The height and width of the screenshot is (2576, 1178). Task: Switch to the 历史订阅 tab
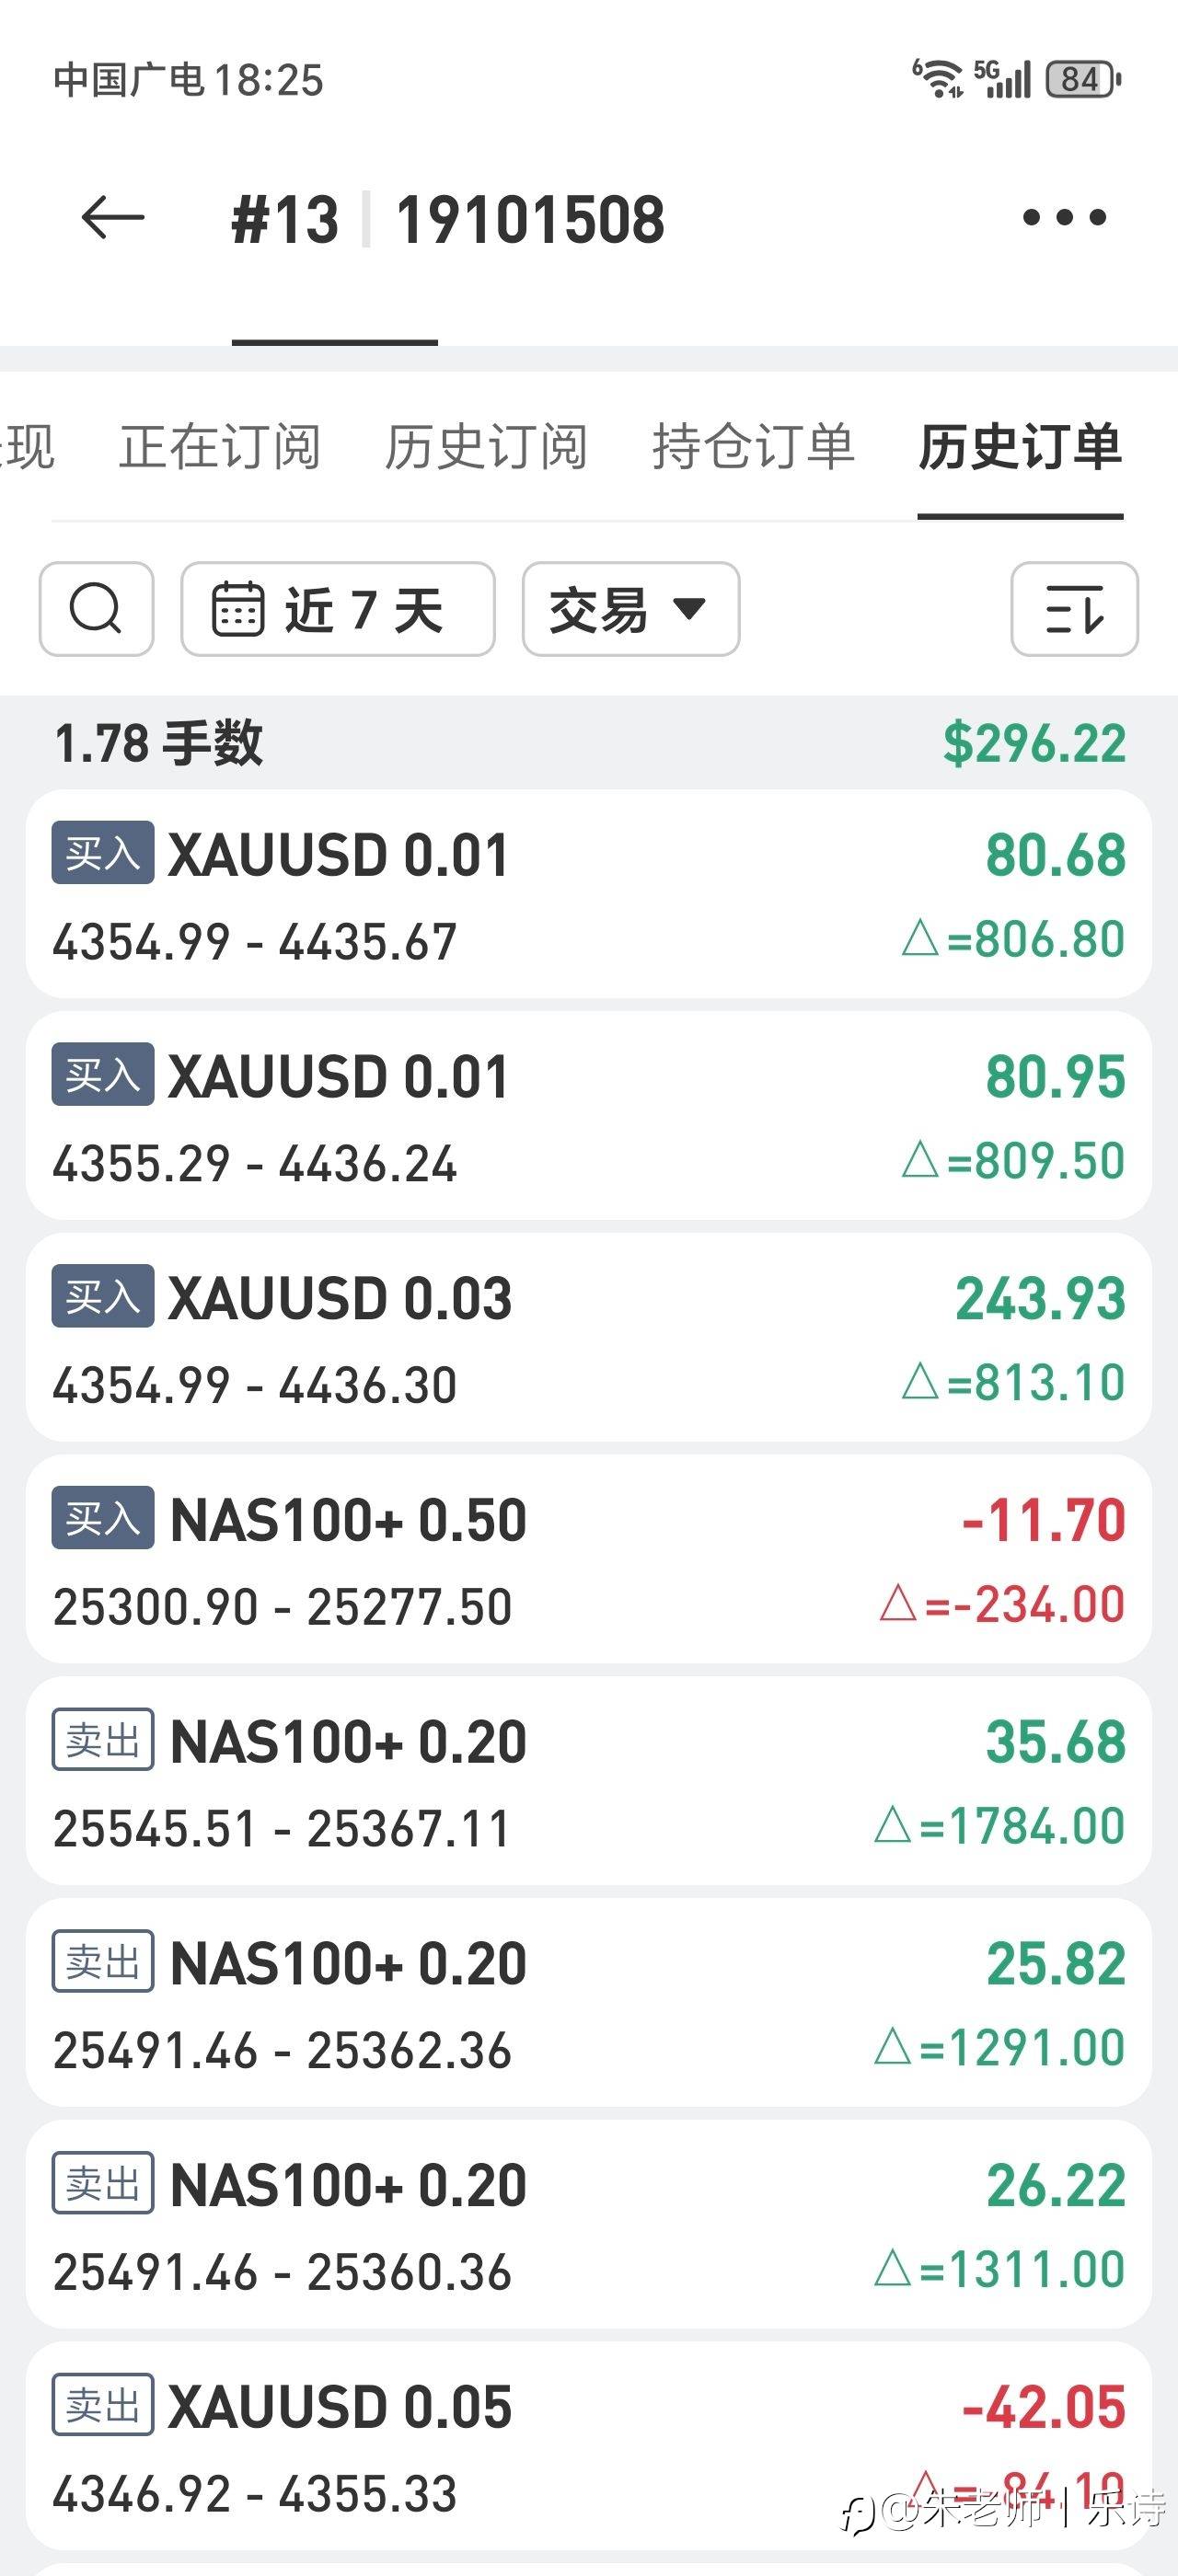(x=486, y=446)
